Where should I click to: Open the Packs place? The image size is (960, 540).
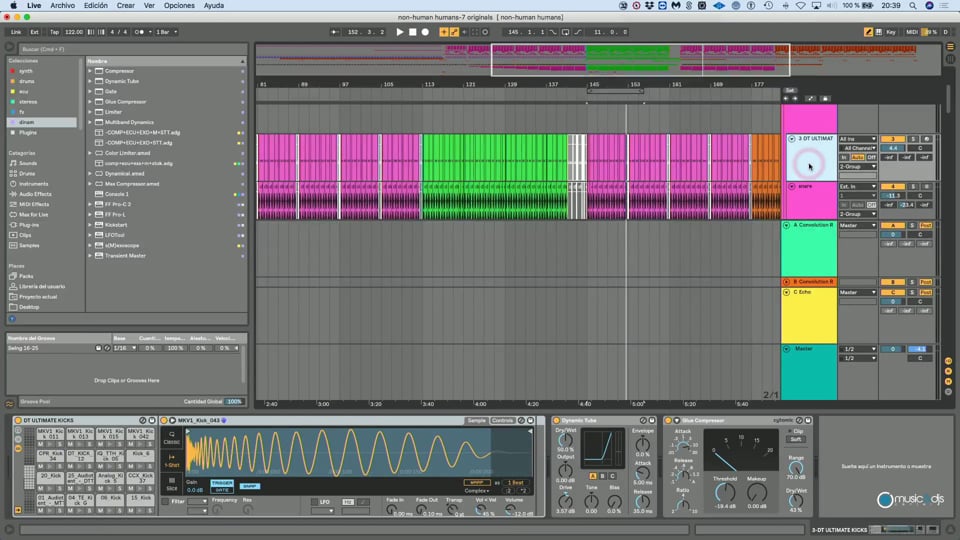click(x=26, y=276)
